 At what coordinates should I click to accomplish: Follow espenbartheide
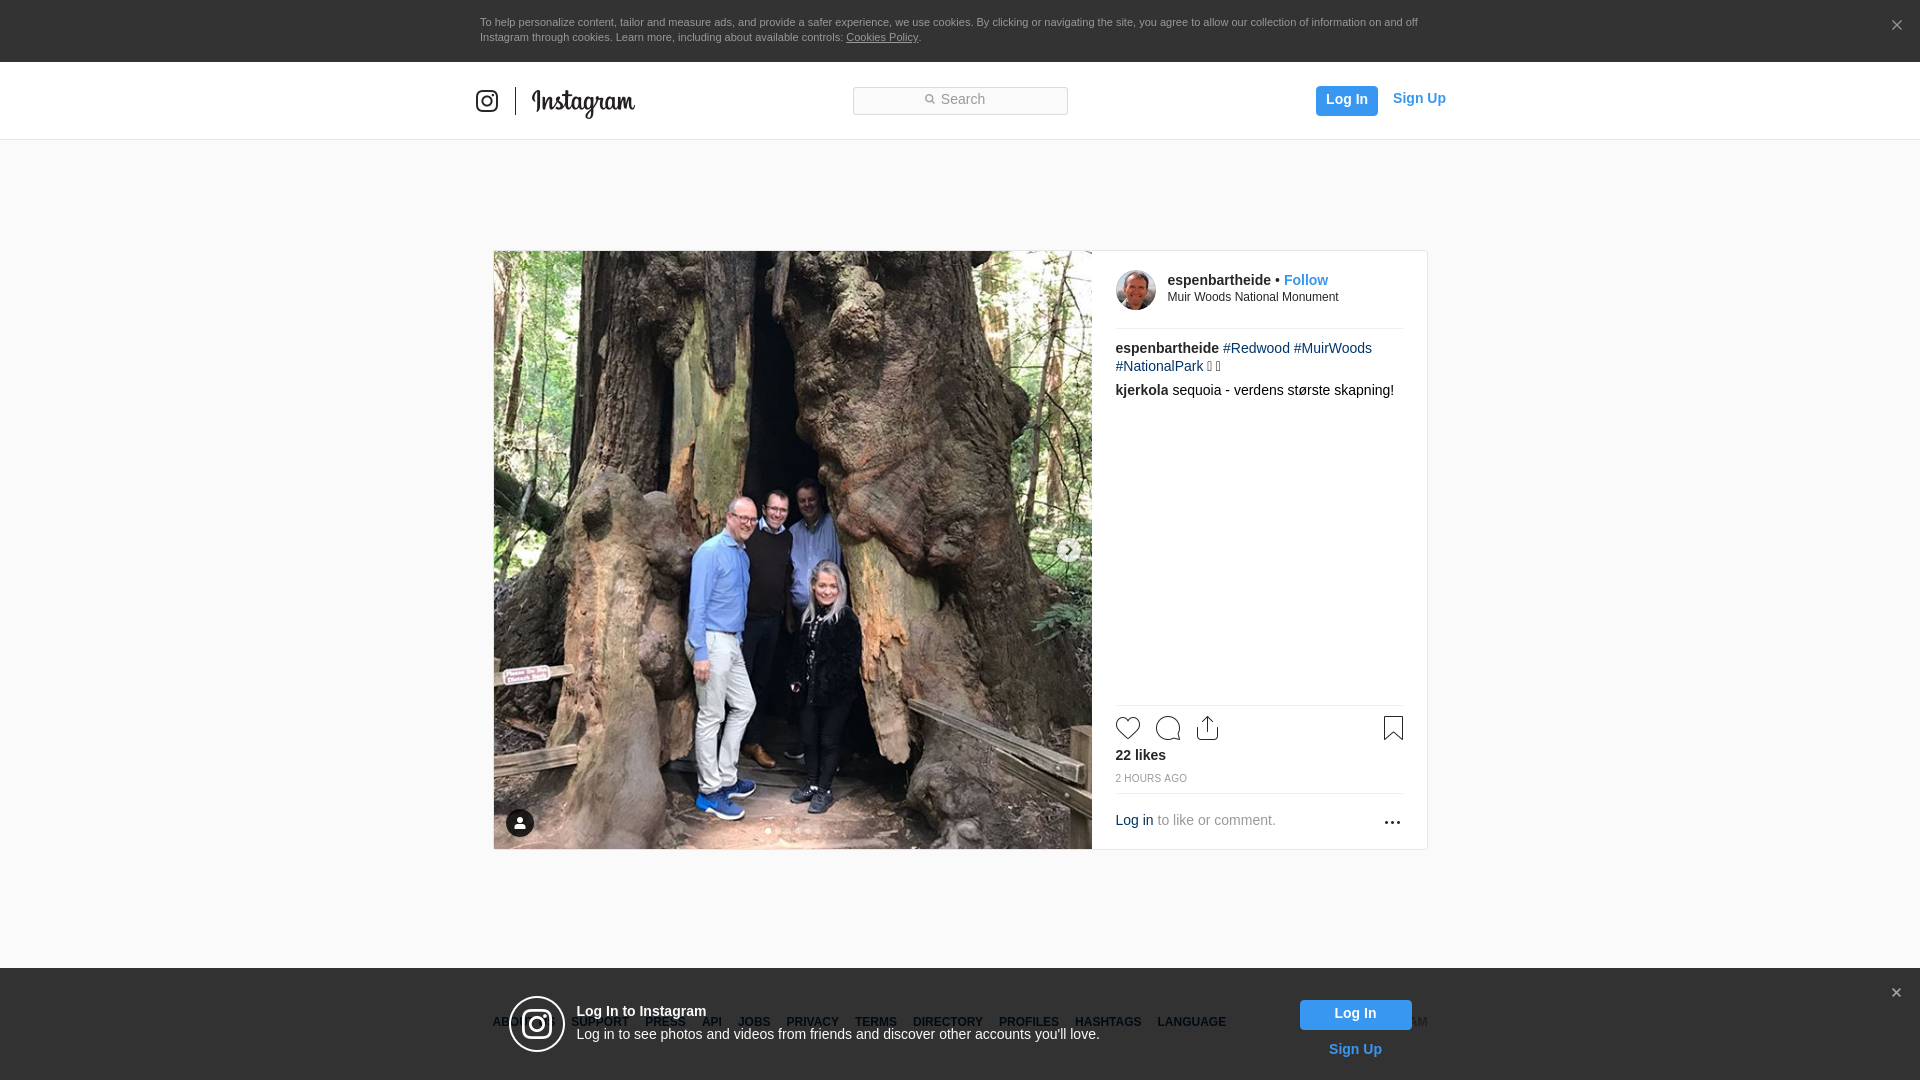1306,280
